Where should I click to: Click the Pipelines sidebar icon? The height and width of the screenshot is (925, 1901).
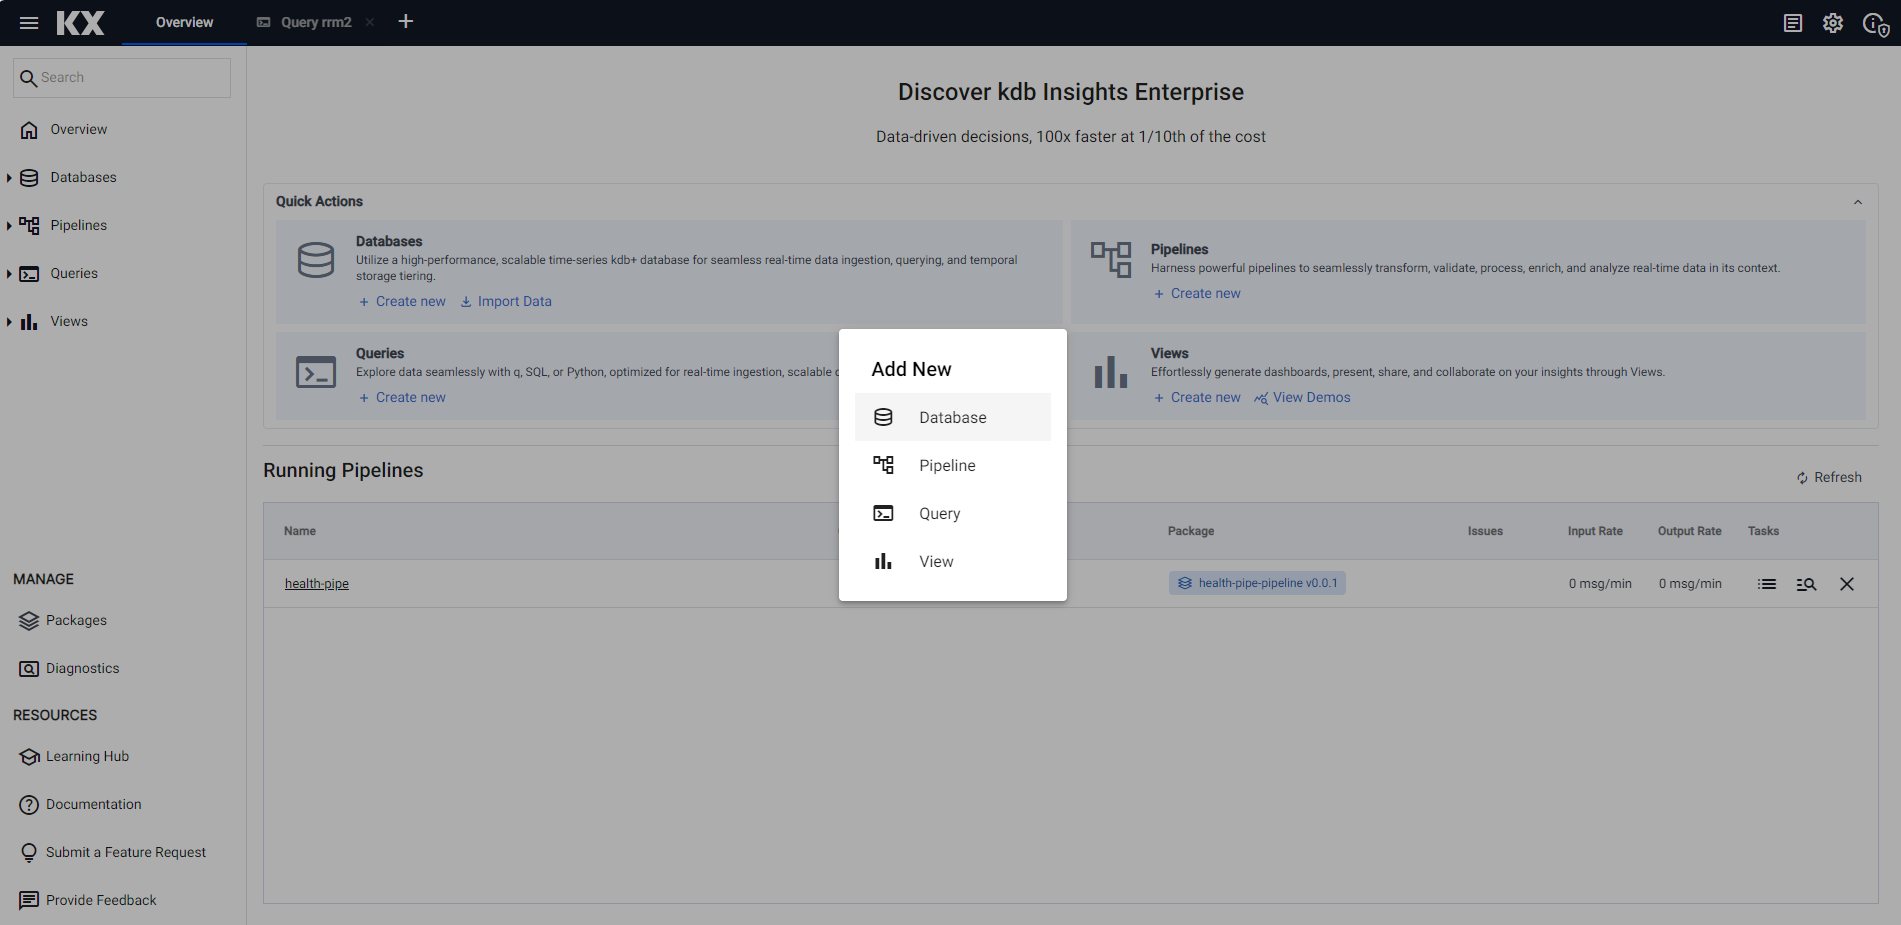[x=29, y=226]
